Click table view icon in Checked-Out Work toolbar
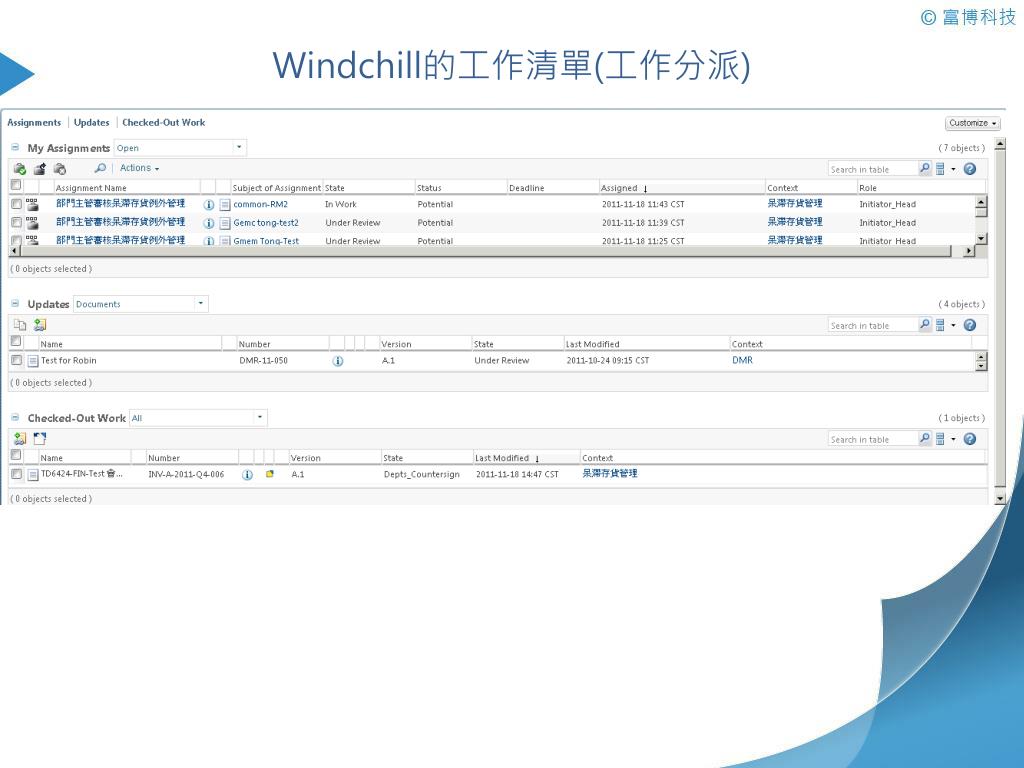The width and height of the screenshot is (1024, 768). tap(940, 439)
